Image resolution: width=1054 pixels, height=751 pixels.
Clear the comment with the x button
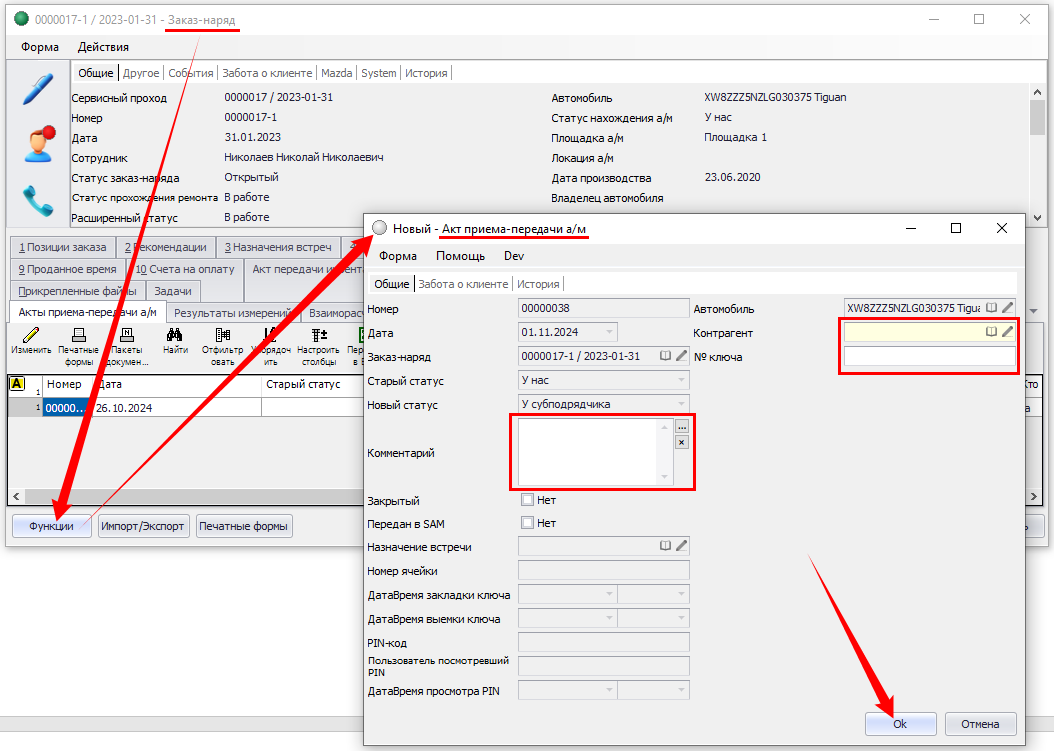point(682,442)
